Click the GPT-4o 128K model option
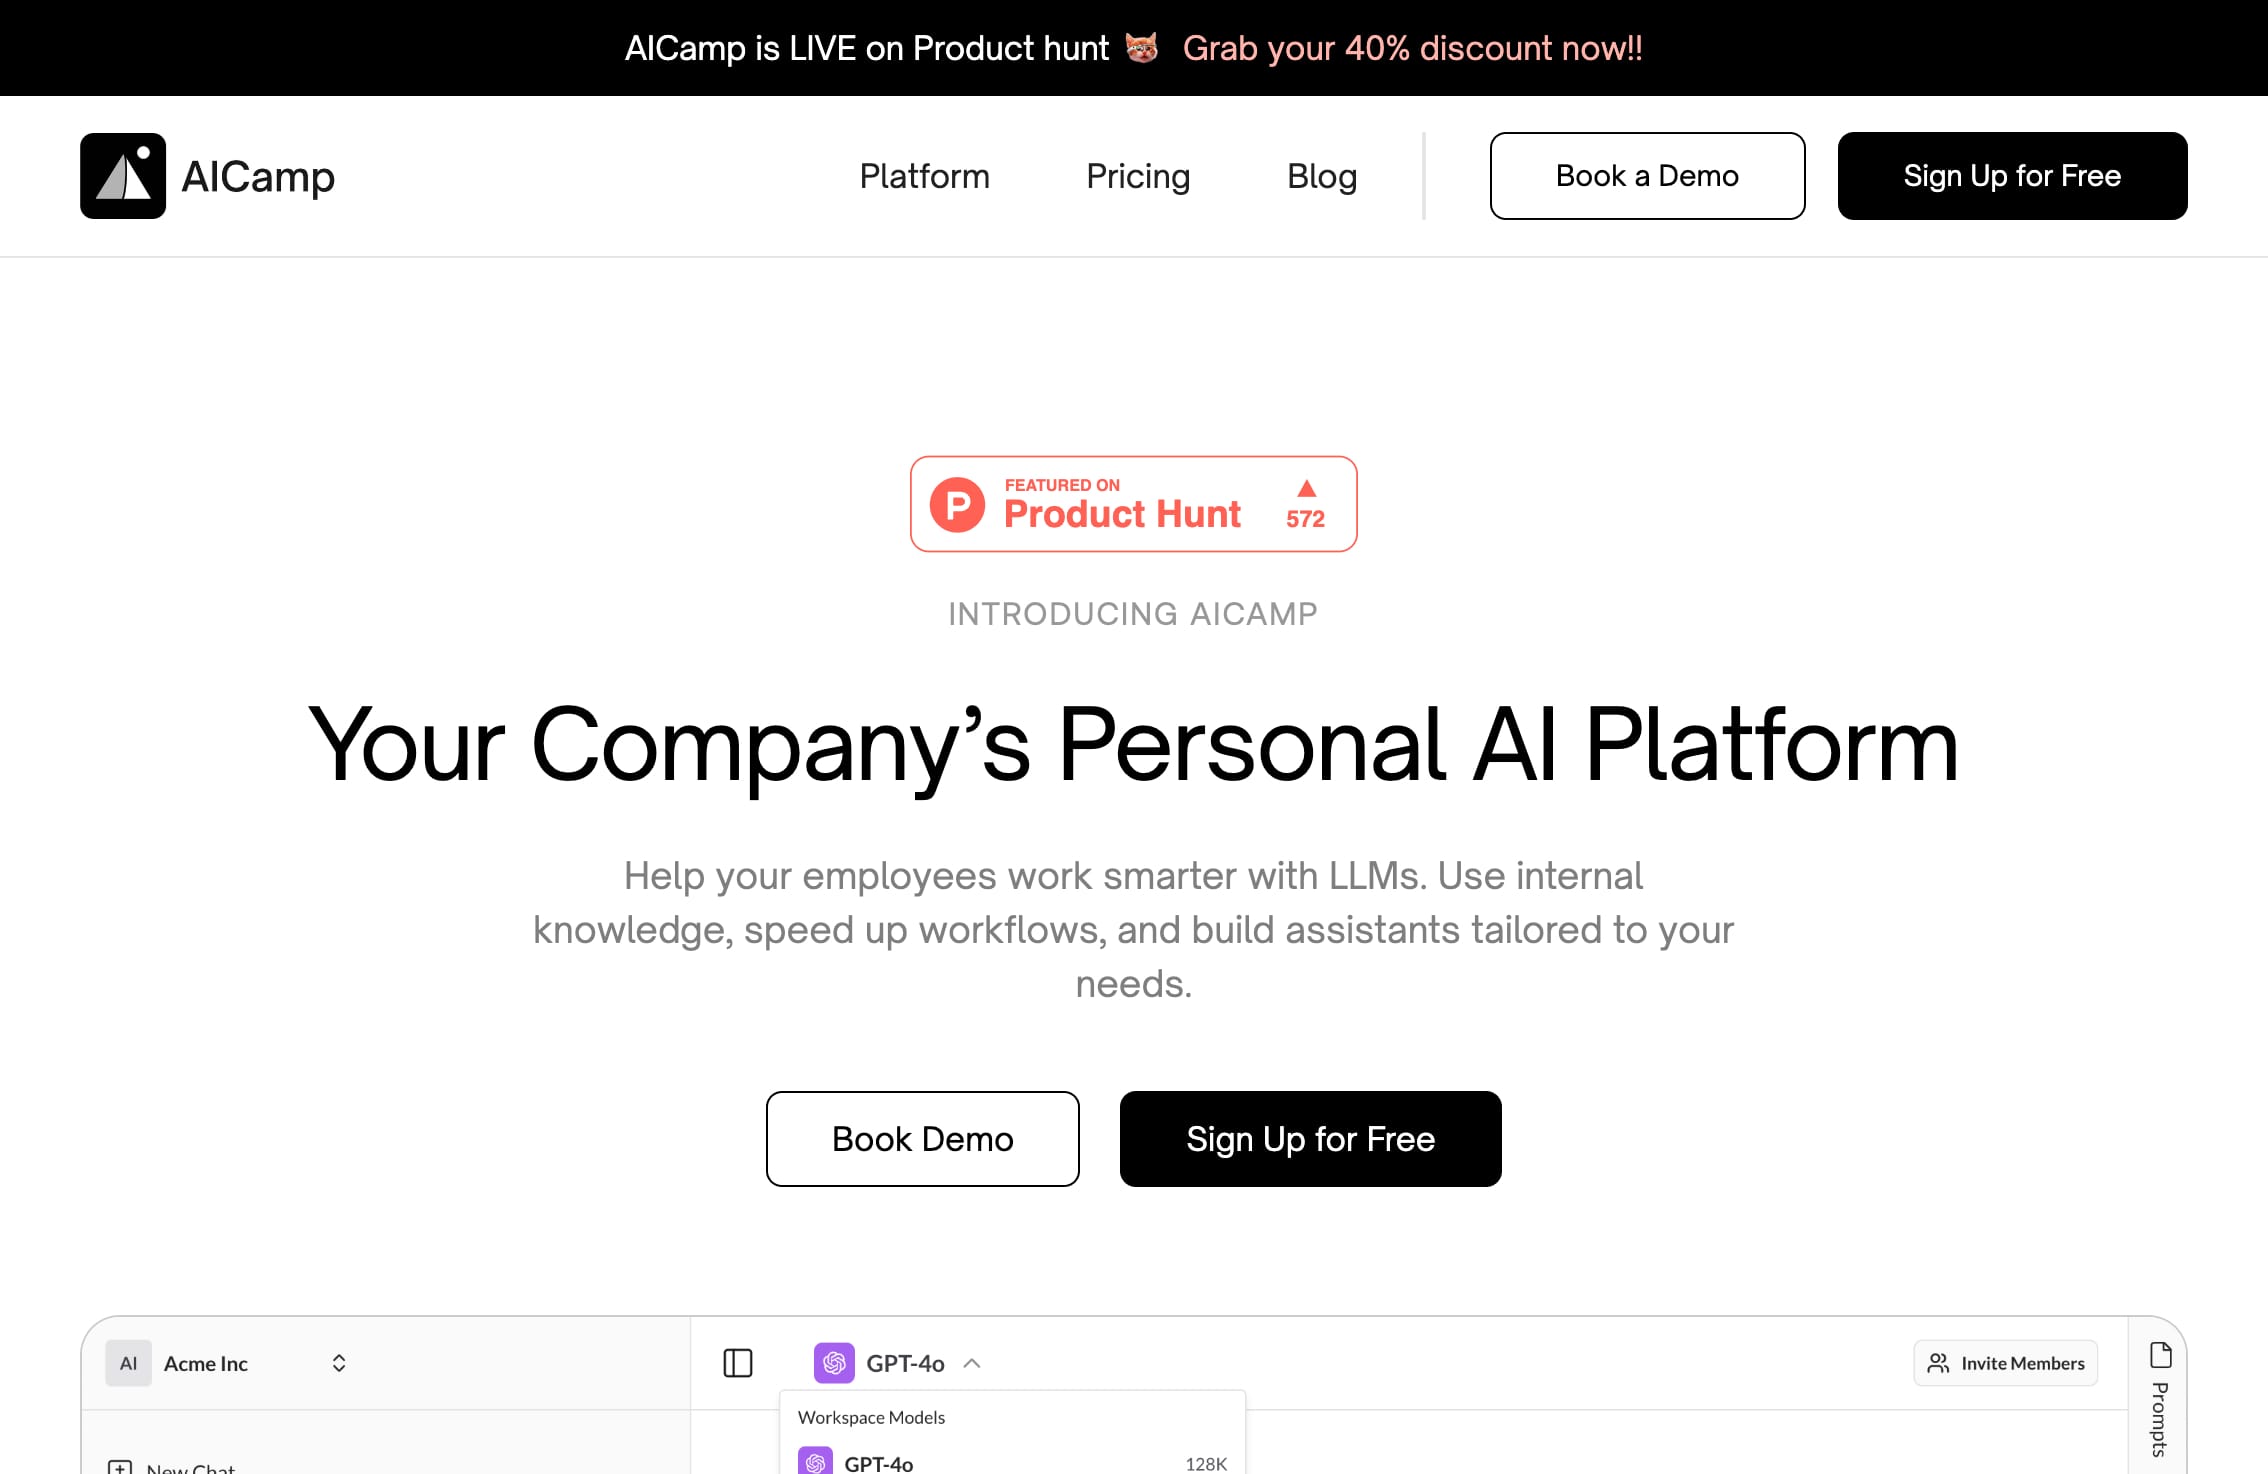This screenshot has width=2268, height=1474. pyautogui.click(x=1012, y=1461)
